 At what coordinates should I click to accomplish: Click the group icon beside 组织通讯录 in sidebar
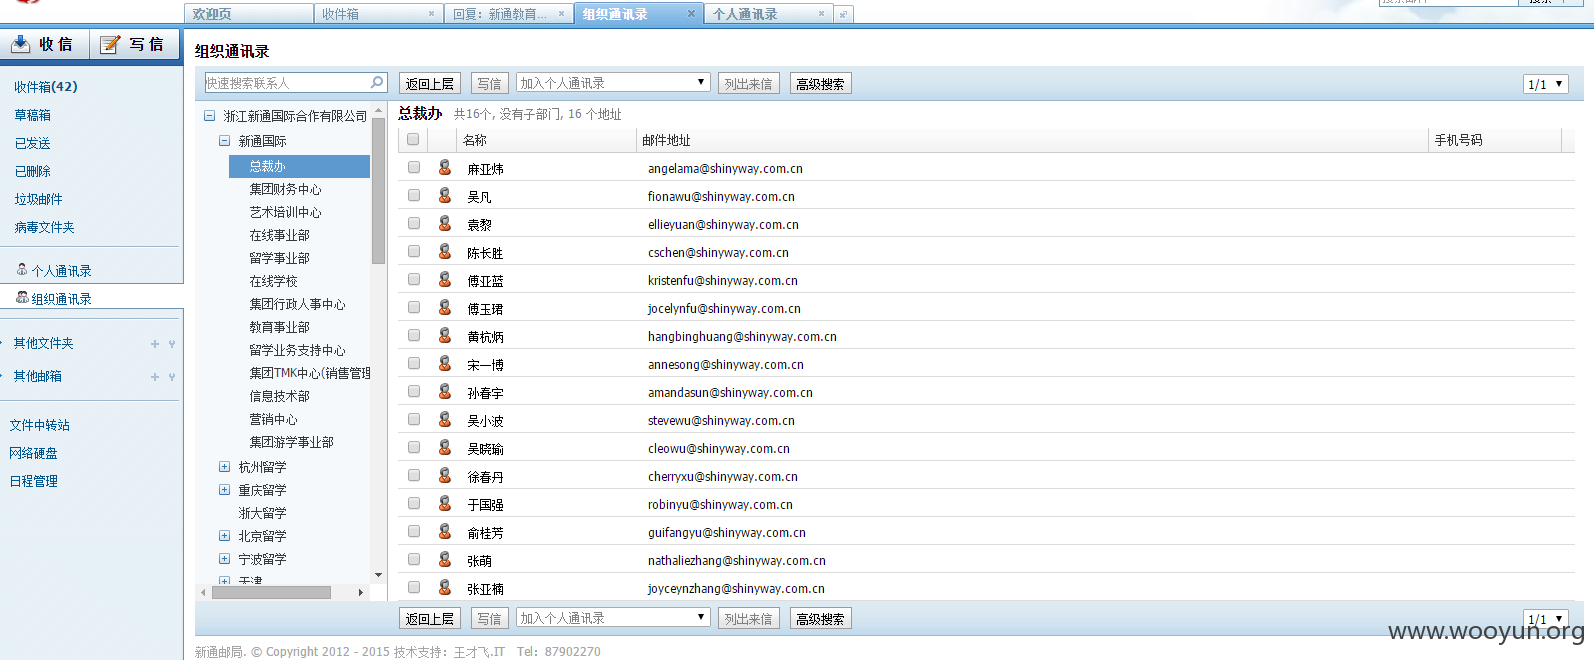point(22,298)
